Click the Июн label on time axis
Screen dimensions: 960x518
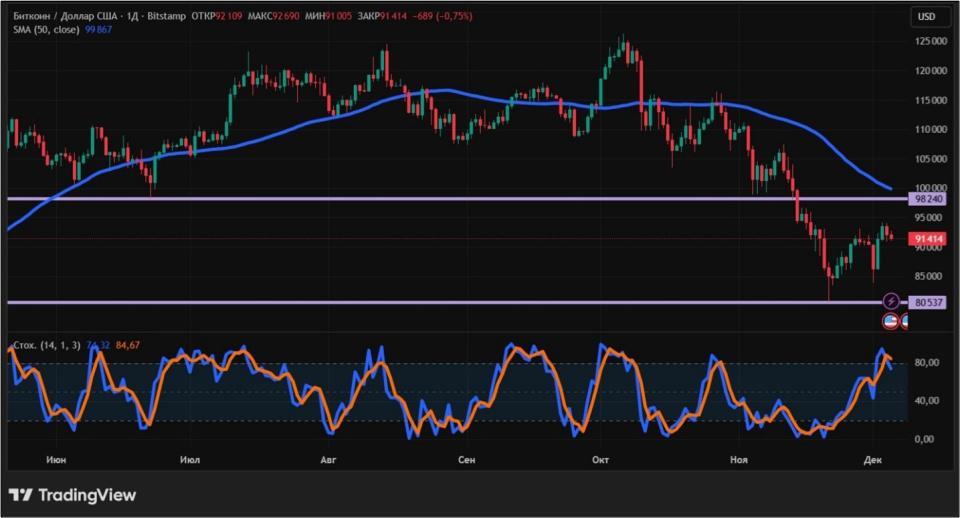coord(56,459)
